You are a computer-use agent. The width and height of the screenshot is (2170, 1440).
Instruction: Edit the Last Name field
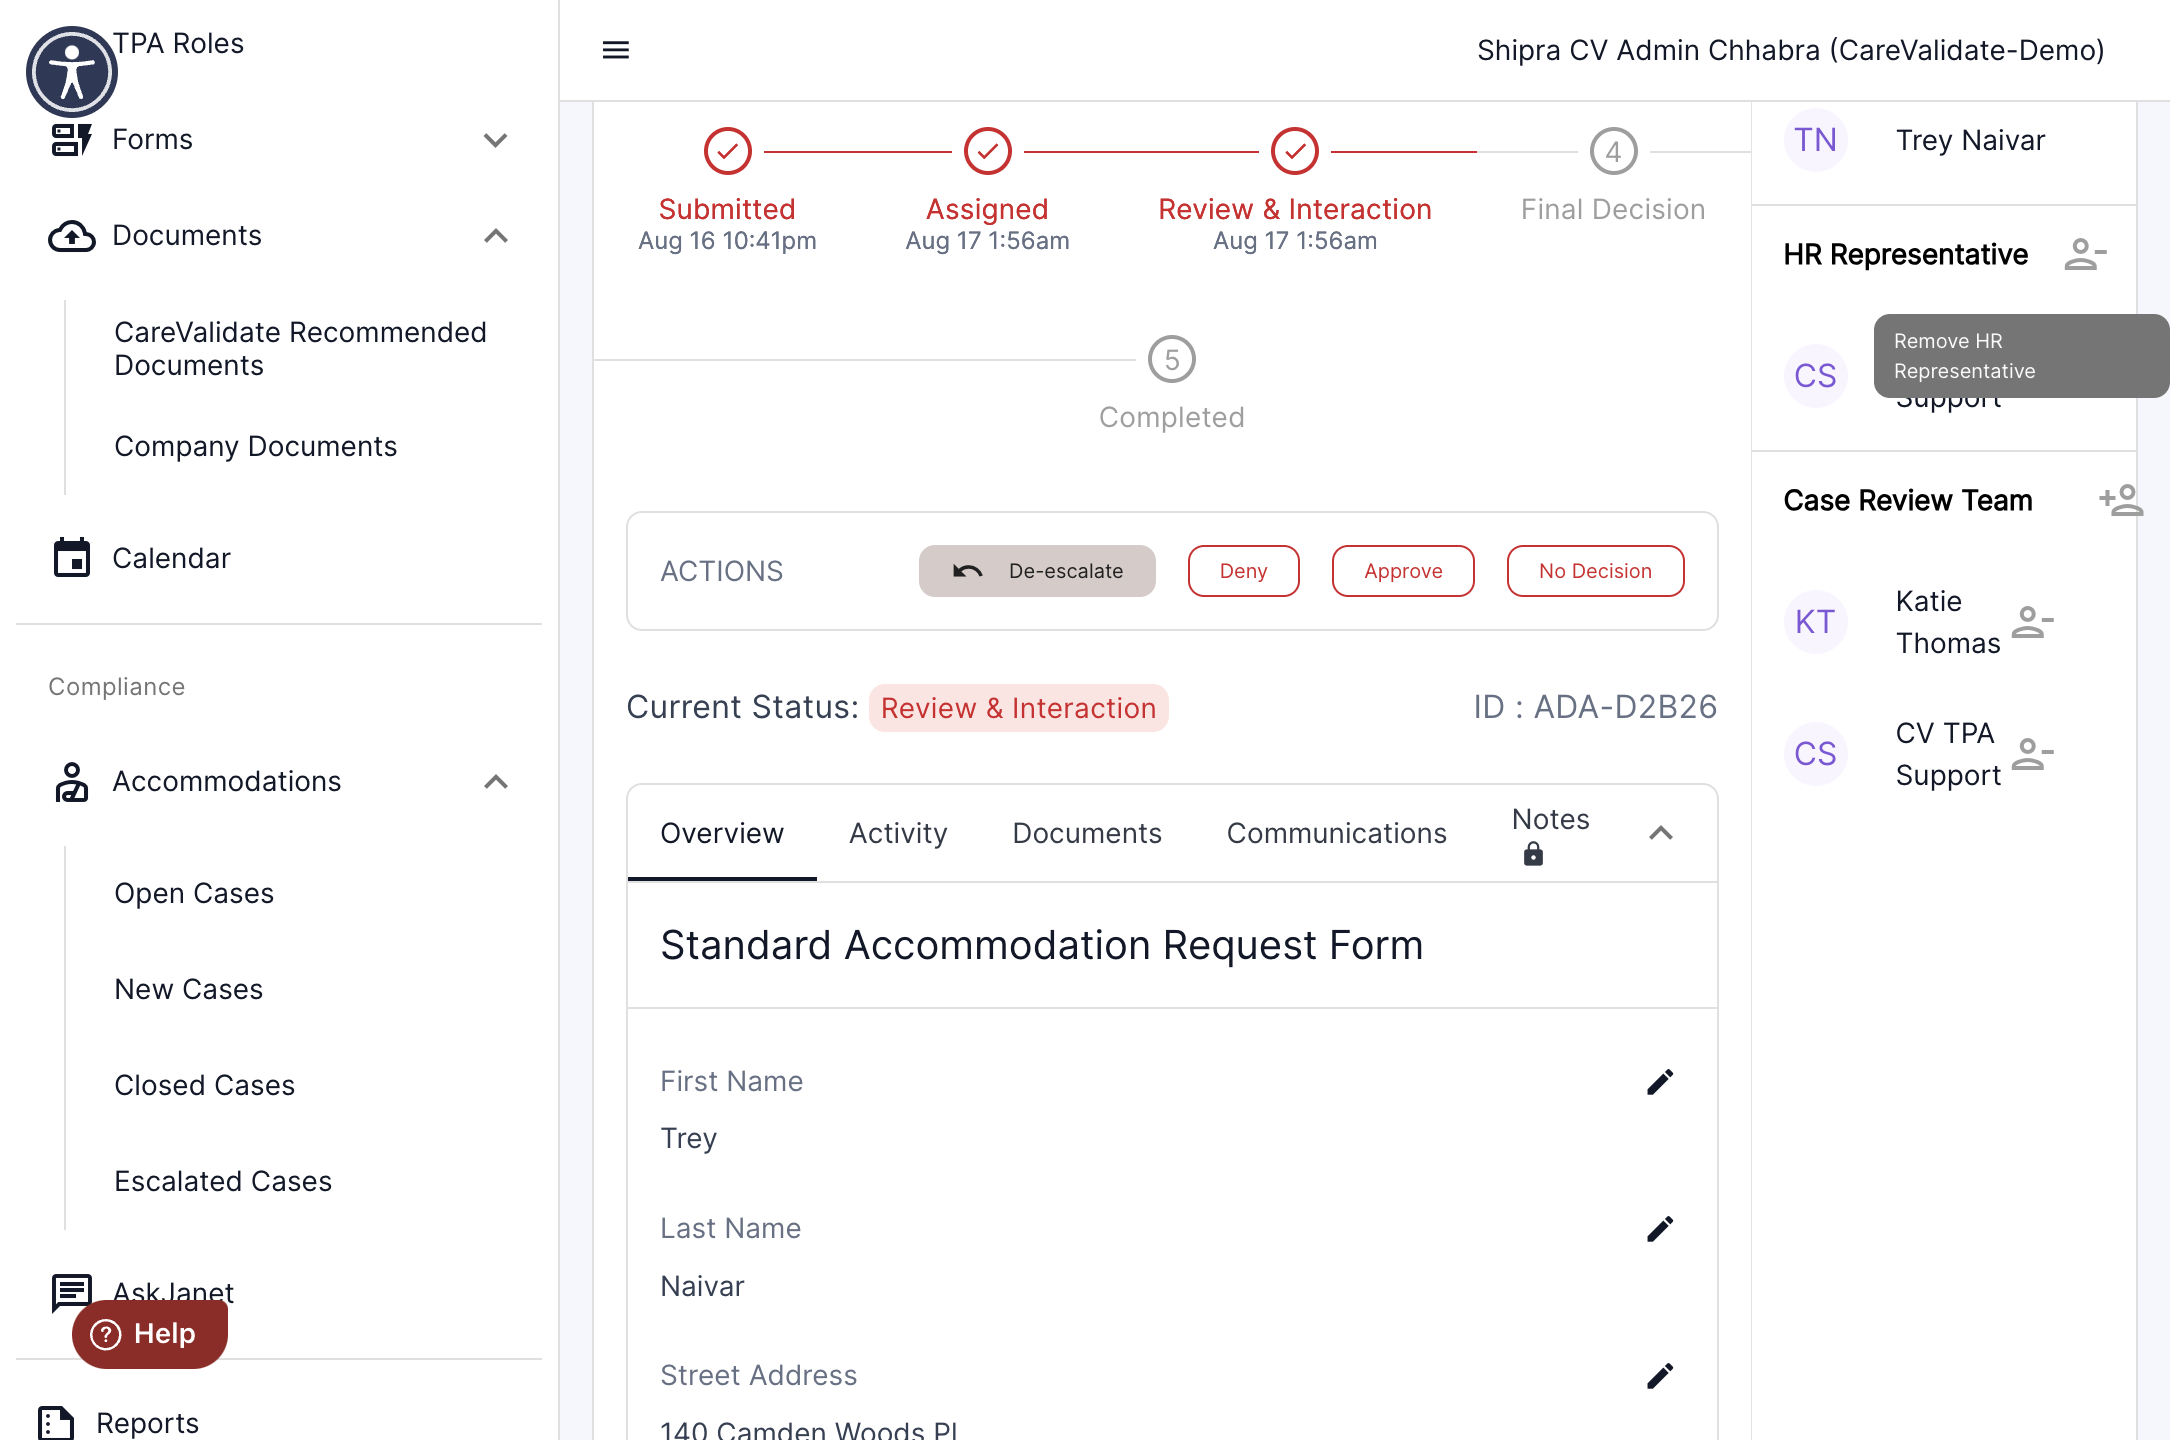tap(1660, 1229)
